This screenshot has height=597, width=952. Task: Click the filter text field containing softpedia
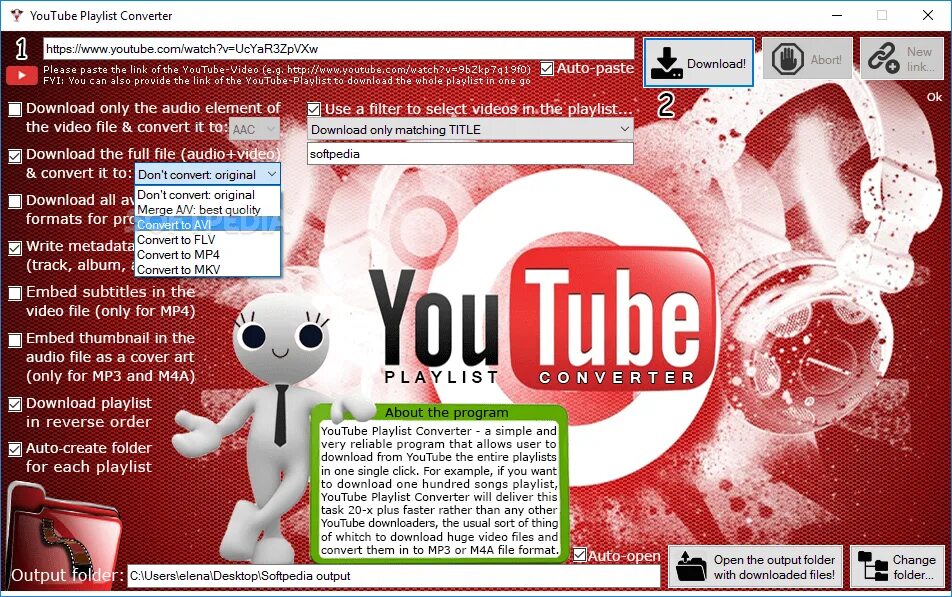(x=471, y=154)
